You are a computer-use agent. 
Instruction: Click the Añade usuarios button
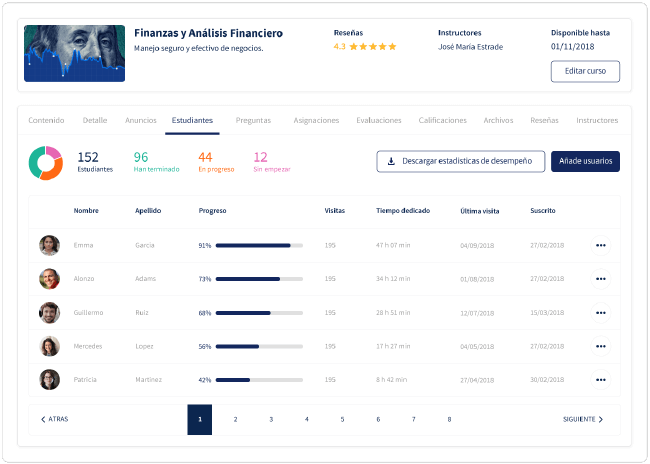point(585,161)
